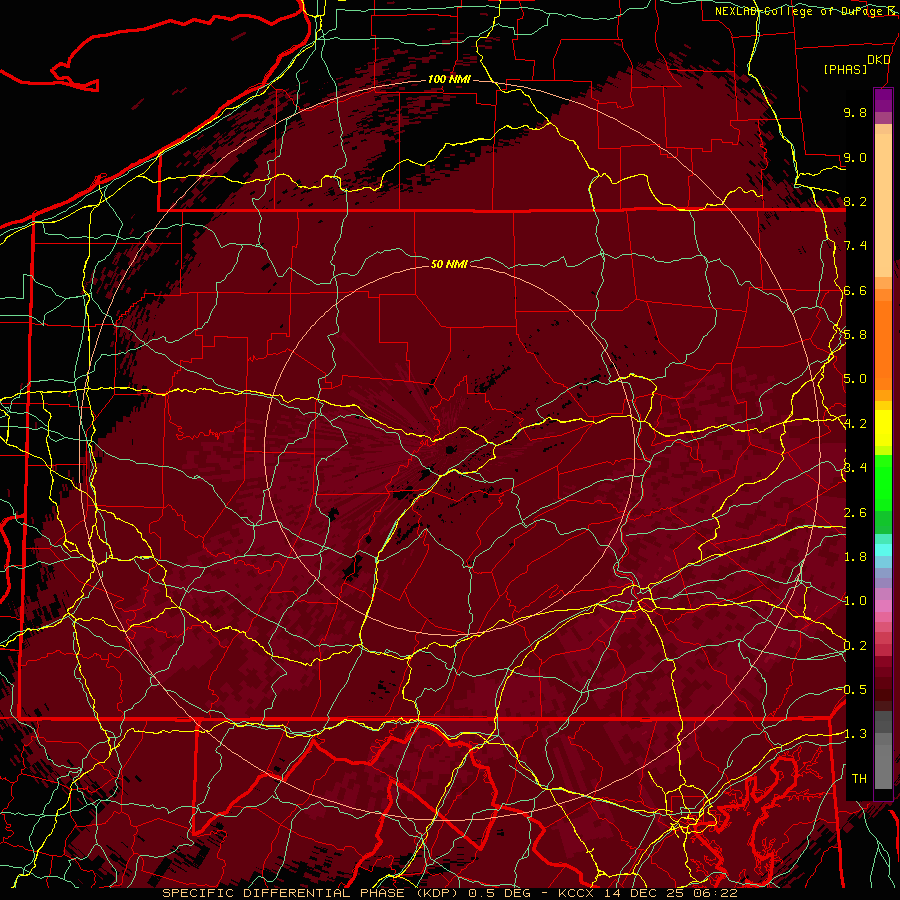Click the yellow segment of the color bar
Image resolution: width=900 pixels, height=900 pixels.
click(x=883, y=428)
